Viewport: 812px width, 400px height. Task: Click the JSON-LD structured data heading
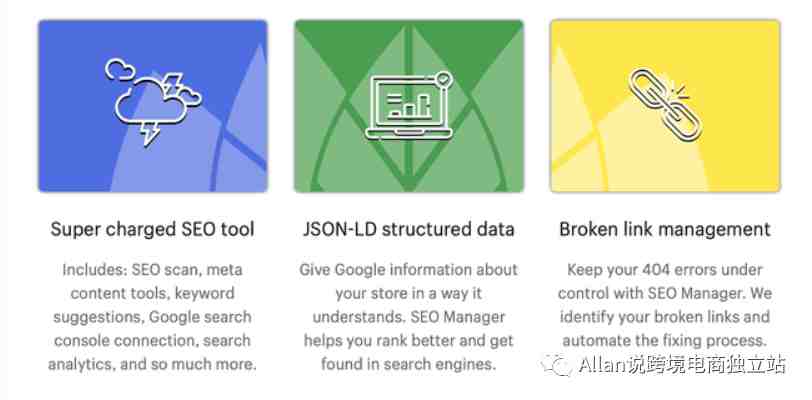(409, 229)
